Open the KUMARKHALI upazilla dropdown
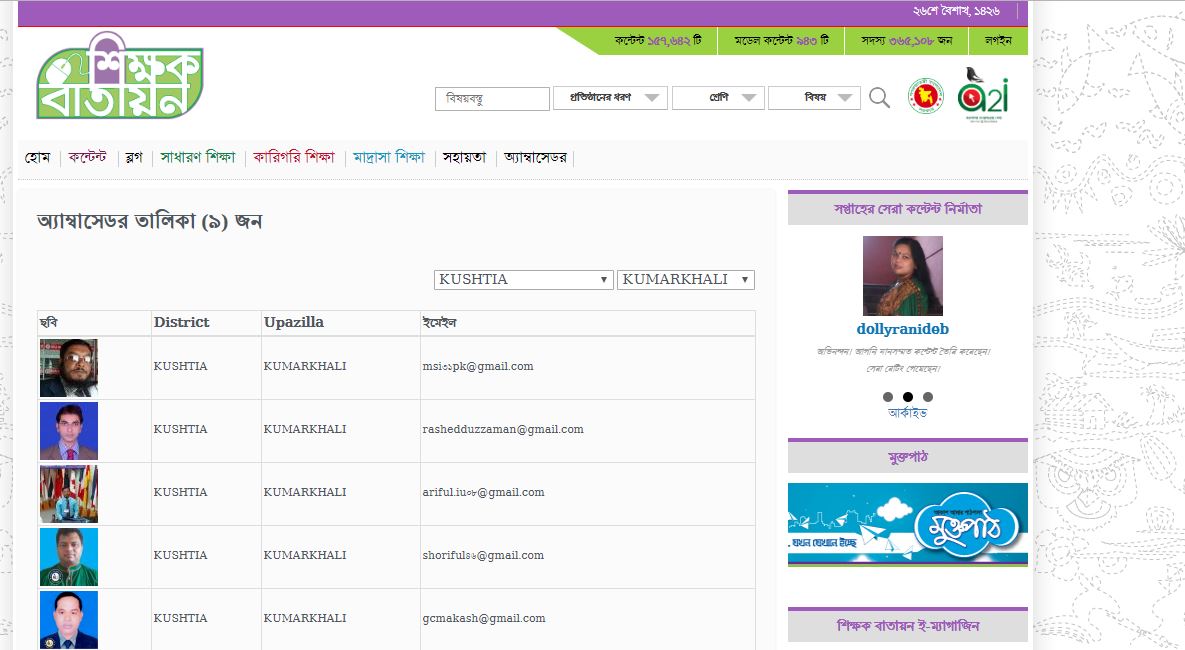 [685, 280]
